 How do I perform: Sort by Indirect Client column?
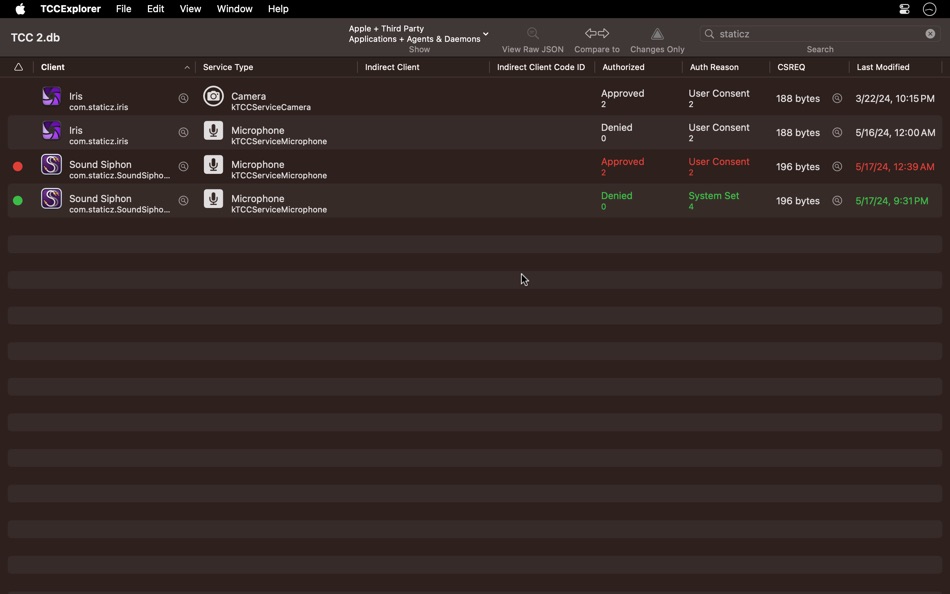click(x=392, y=67)
